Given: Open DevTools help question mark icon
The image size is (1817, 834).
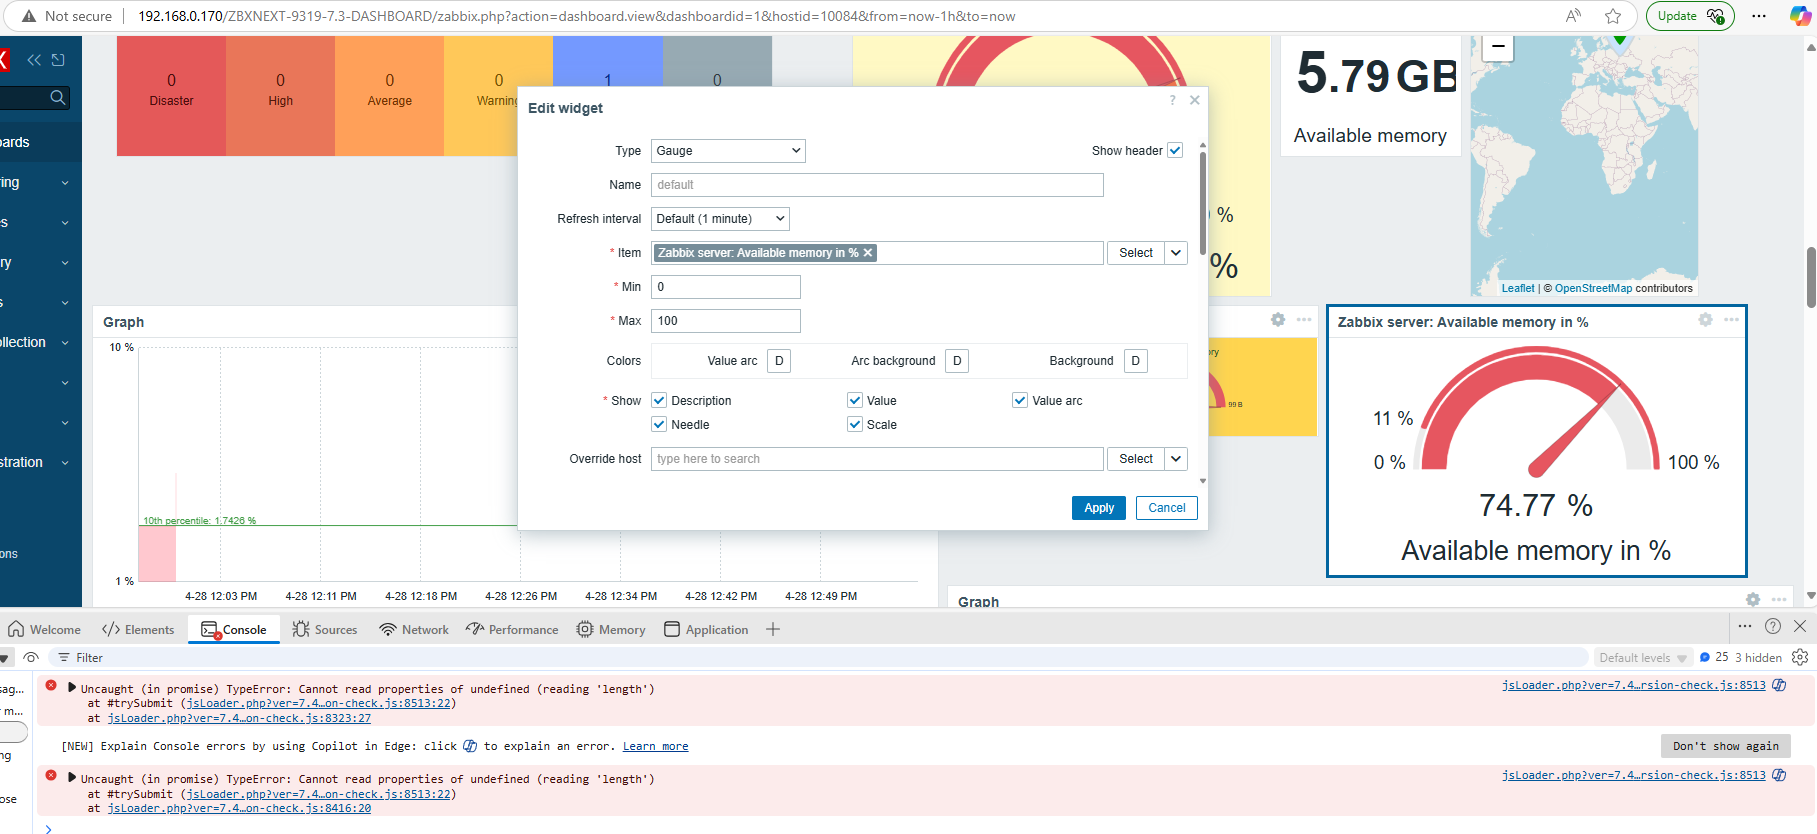Looking at the screenshot, I should (1773, 626).
